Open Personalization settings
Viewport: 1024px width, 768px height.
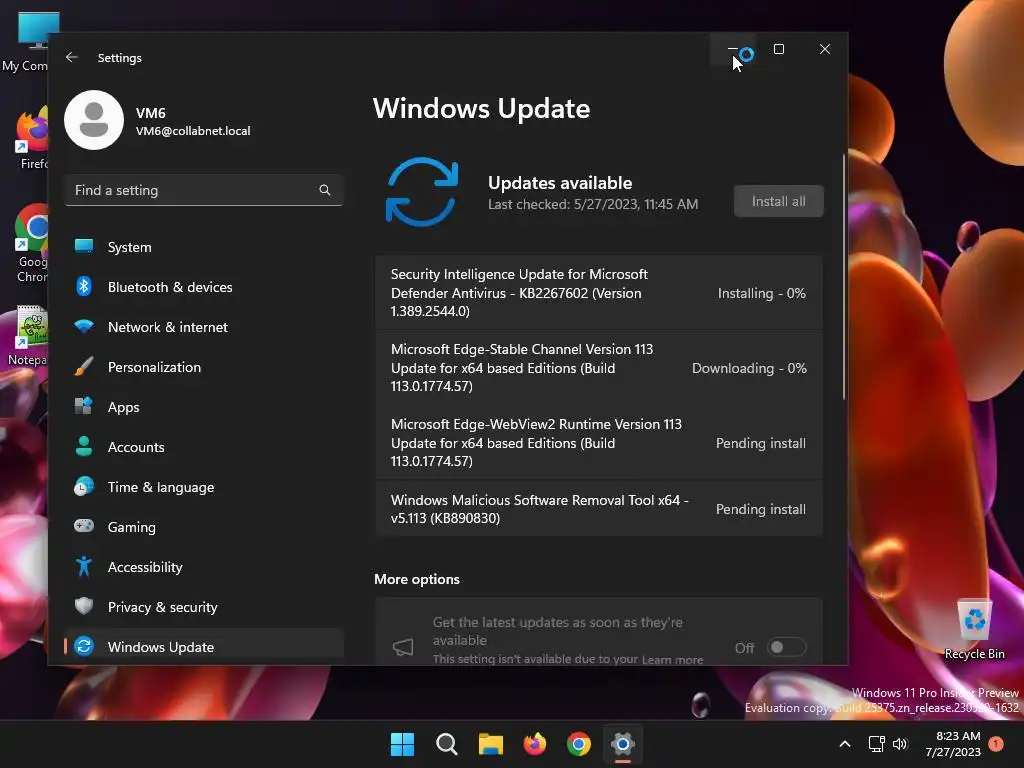[x=204, y=367]
